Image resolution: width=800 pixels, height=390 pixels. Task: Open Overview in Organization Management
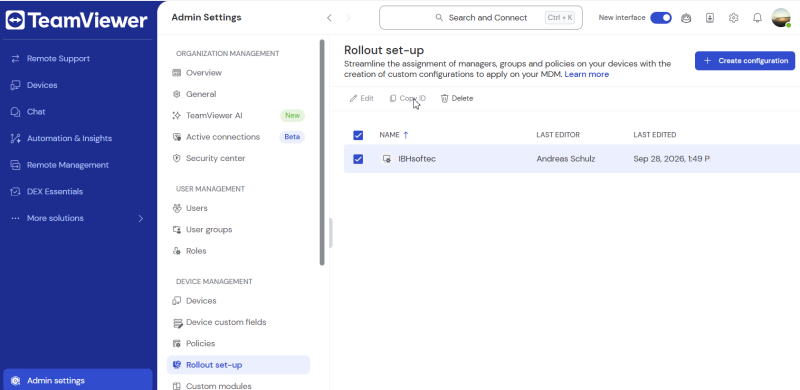tap(204, 73)
